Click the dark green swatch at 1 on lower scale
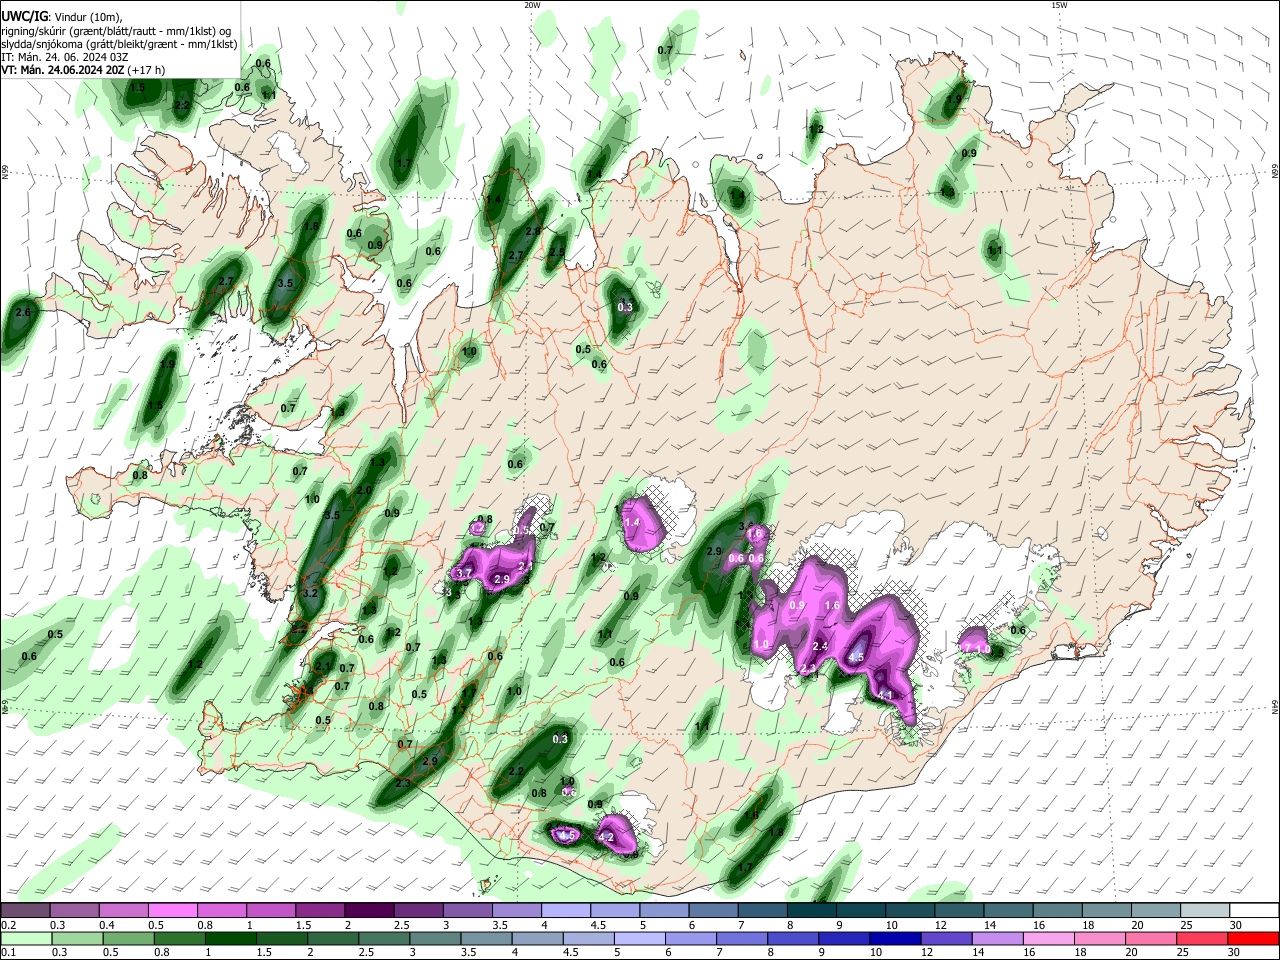Image resolution: width=1280 pixels, height=960 pixels. (231, 939)
